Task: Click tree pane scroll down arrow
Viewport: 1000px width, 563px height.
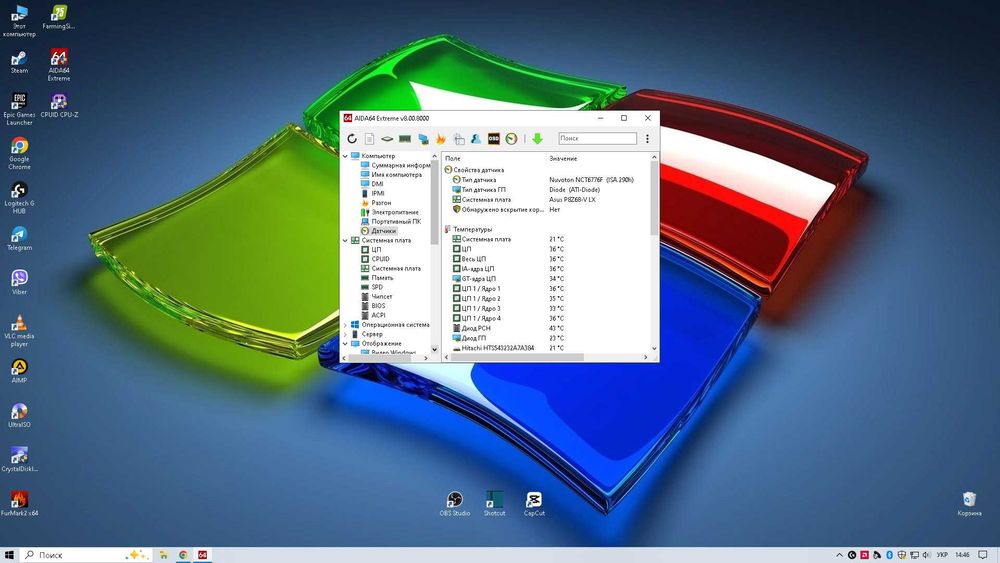Action: (435, 349)
